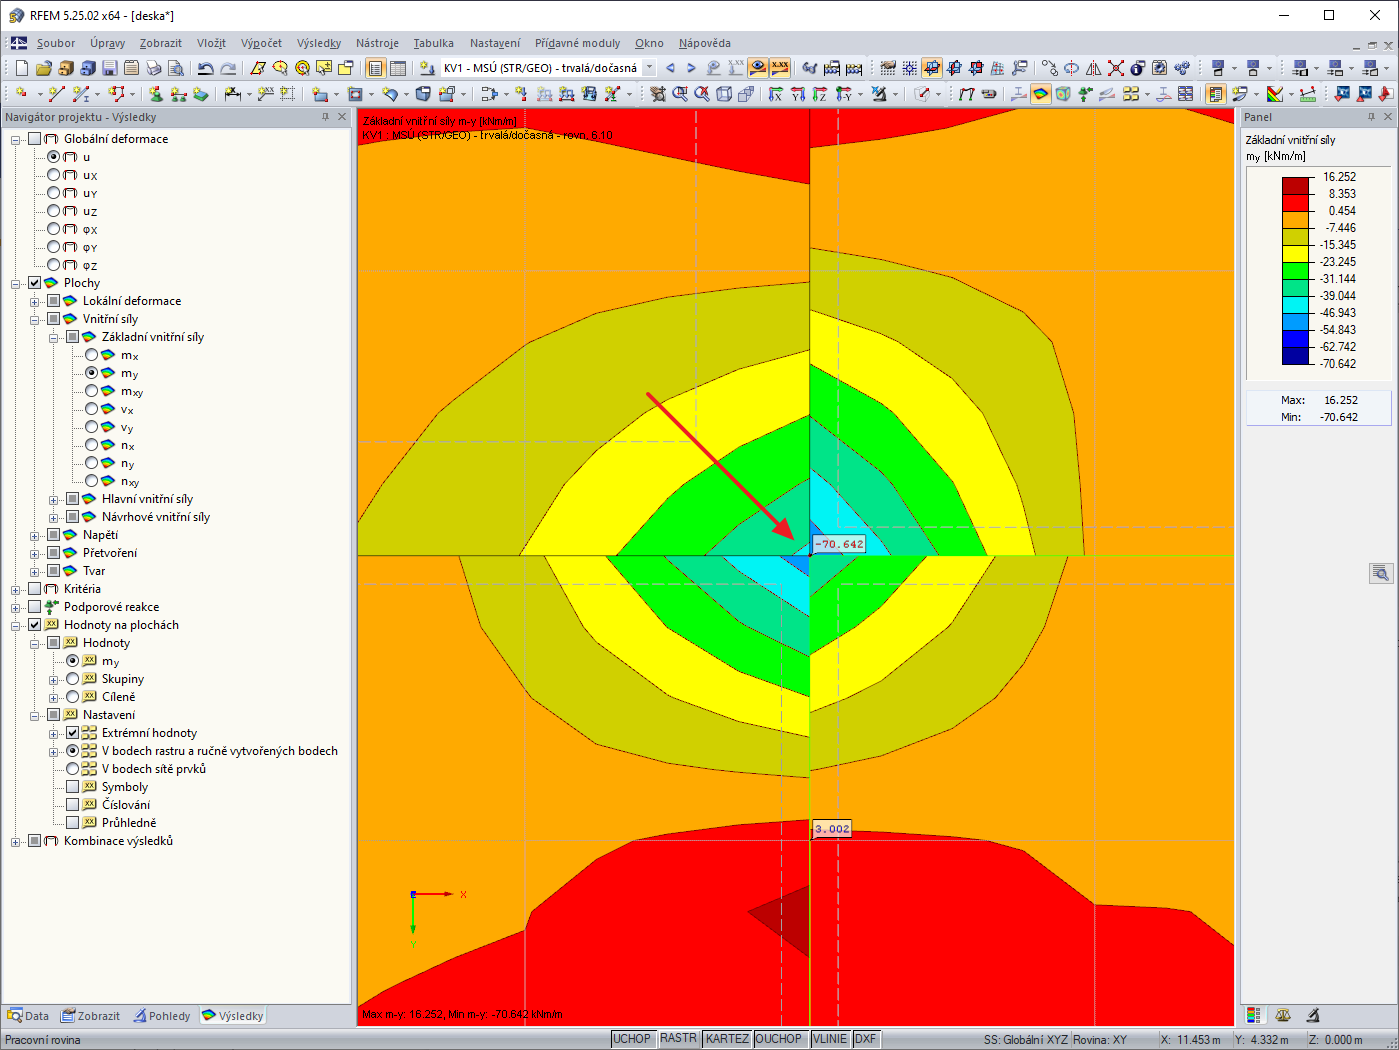
Task: Click the RASTR status bar button
Action: [x=678, y=1039]
